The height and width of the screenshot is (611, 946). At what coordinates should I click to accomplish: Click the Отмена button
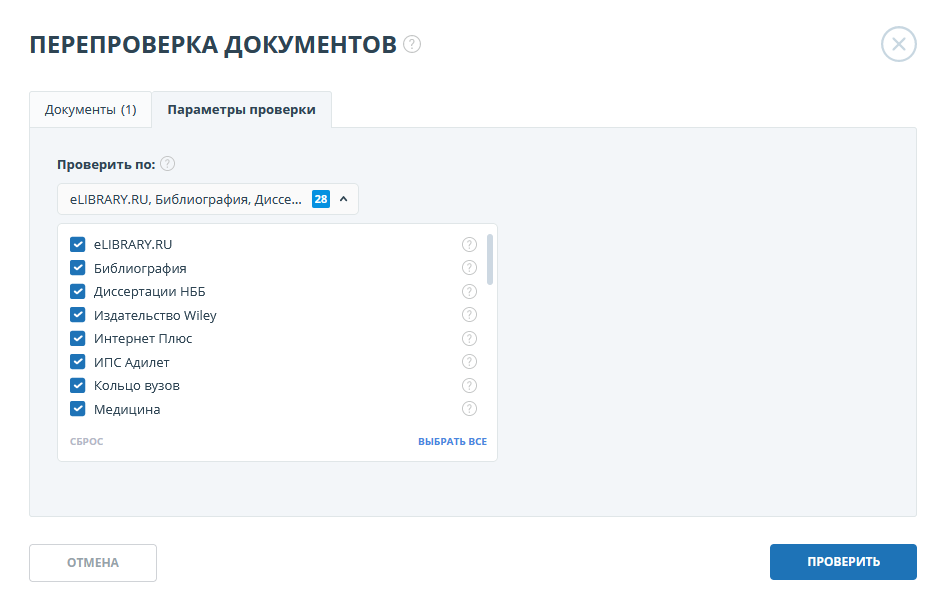(x=93, y=562)
